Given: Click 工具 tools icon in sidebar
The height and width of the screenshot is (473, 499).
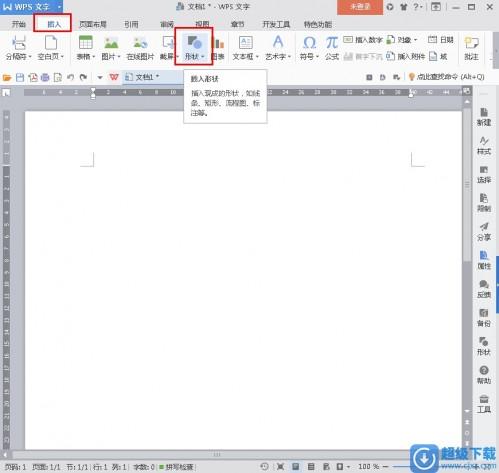Looking at the screenshot, I should [484, 404].
